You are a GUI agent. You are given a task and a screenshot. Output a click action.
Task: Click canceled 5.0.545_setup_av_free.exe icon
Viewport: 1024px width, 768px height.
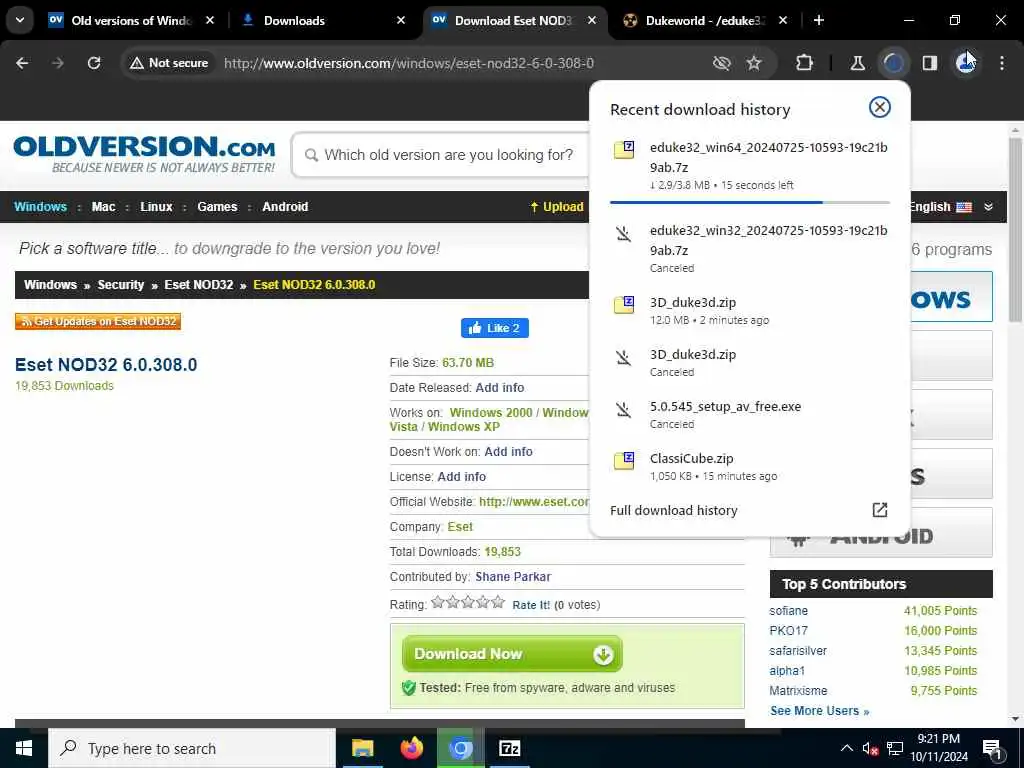point(624,409)
